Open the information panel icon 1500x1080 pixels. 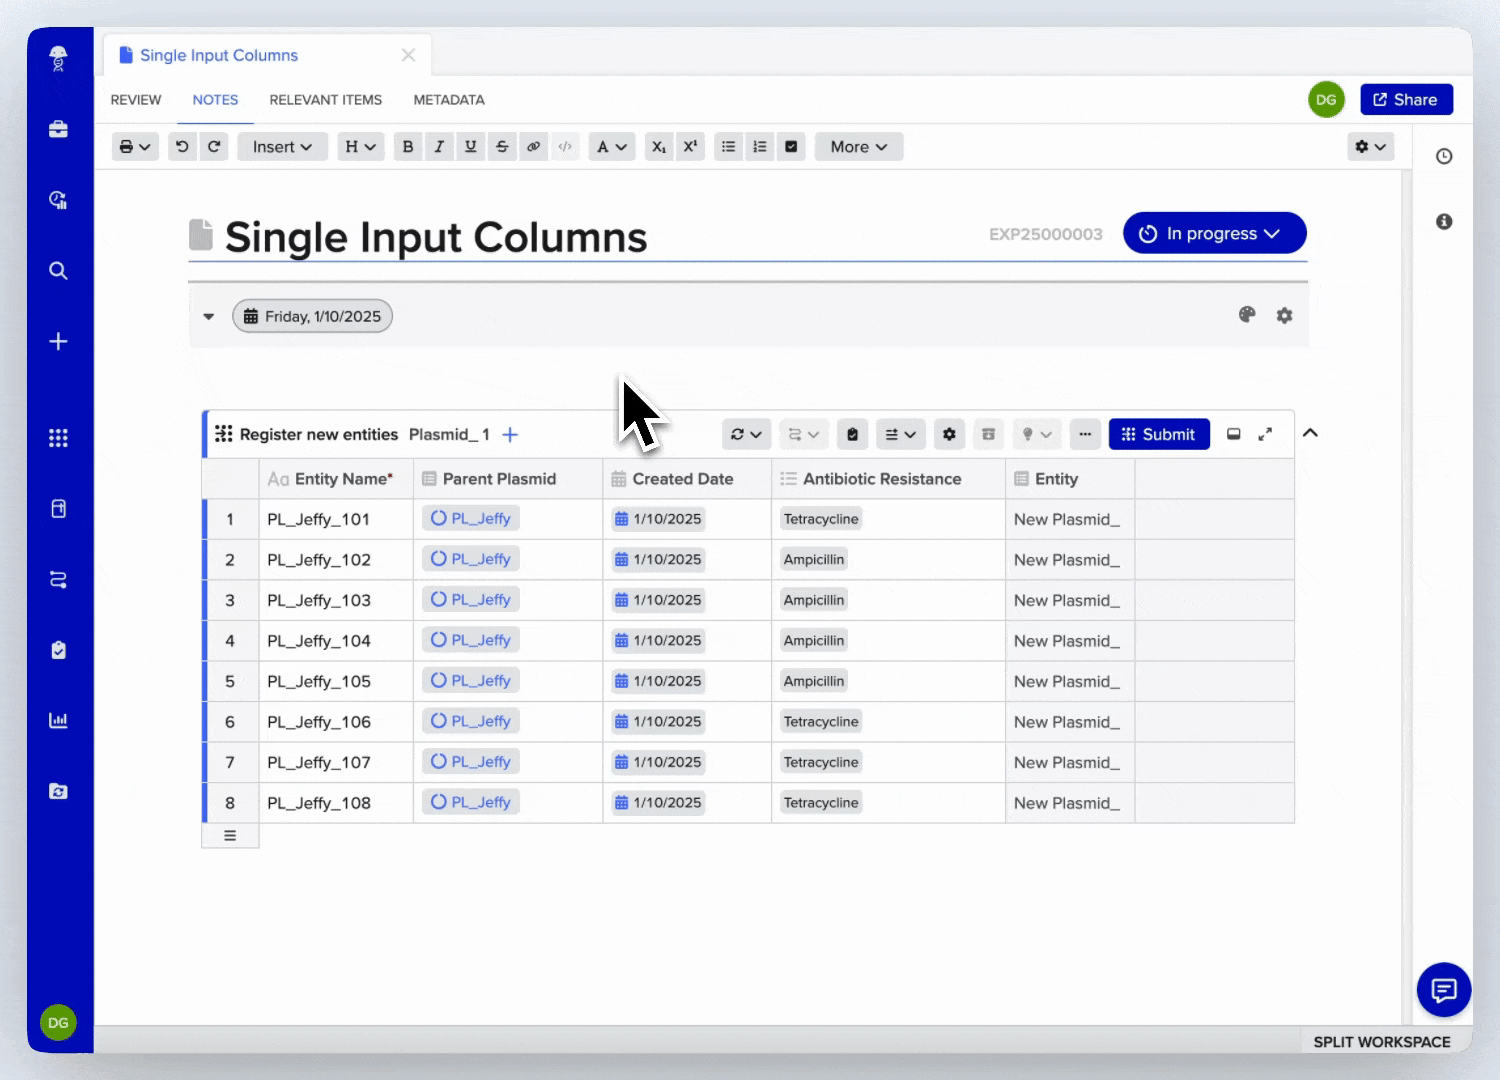(1444, 221)
